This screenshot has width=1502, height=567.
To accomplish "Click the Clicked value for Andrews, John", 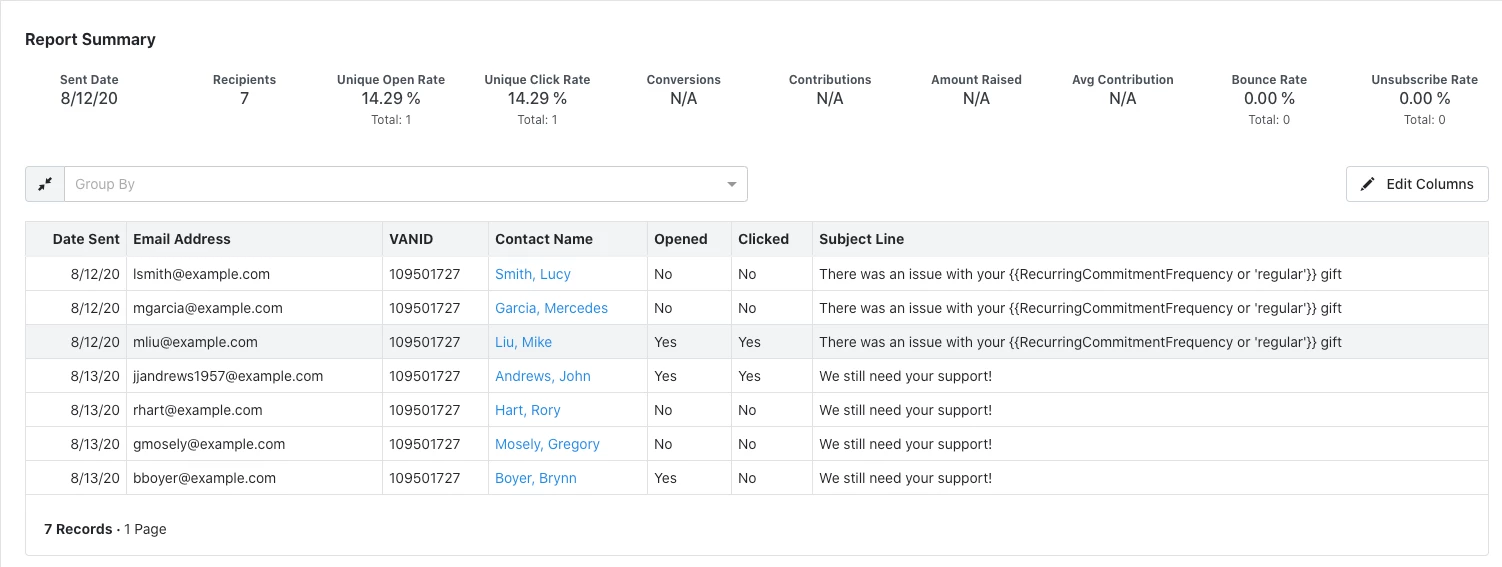I will pos(749,376).
